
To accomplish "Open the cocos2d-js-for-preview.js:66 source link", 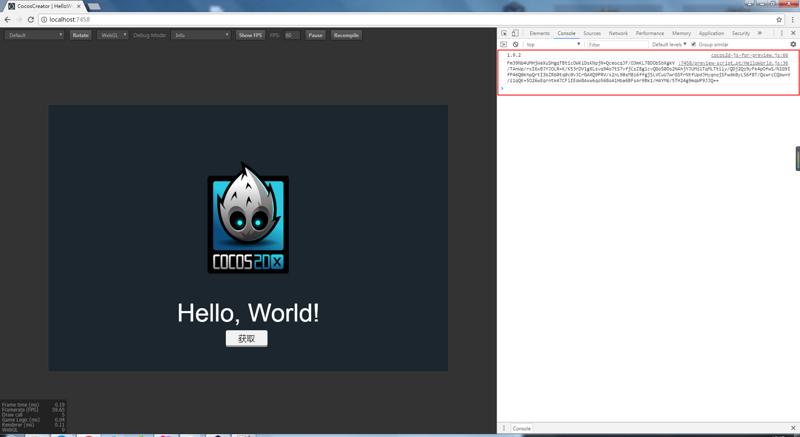I will [x=749, y=55].
